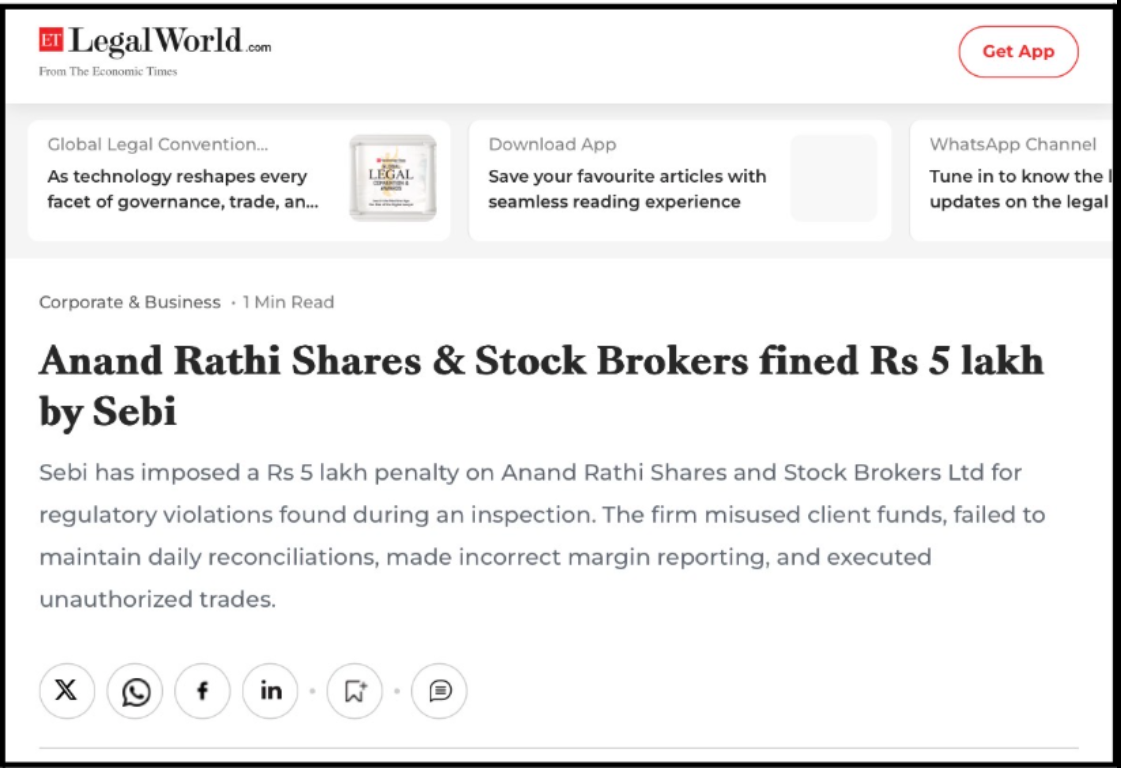This screenshot has height=768, width=1121.
Task: Open the comments on this article
Action: click(x=440, y=690)
